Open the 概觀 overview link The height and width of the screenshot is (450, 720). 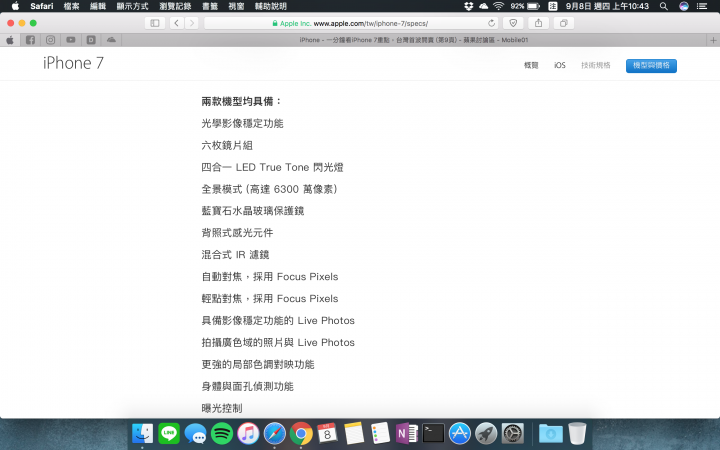coord(531,65)
